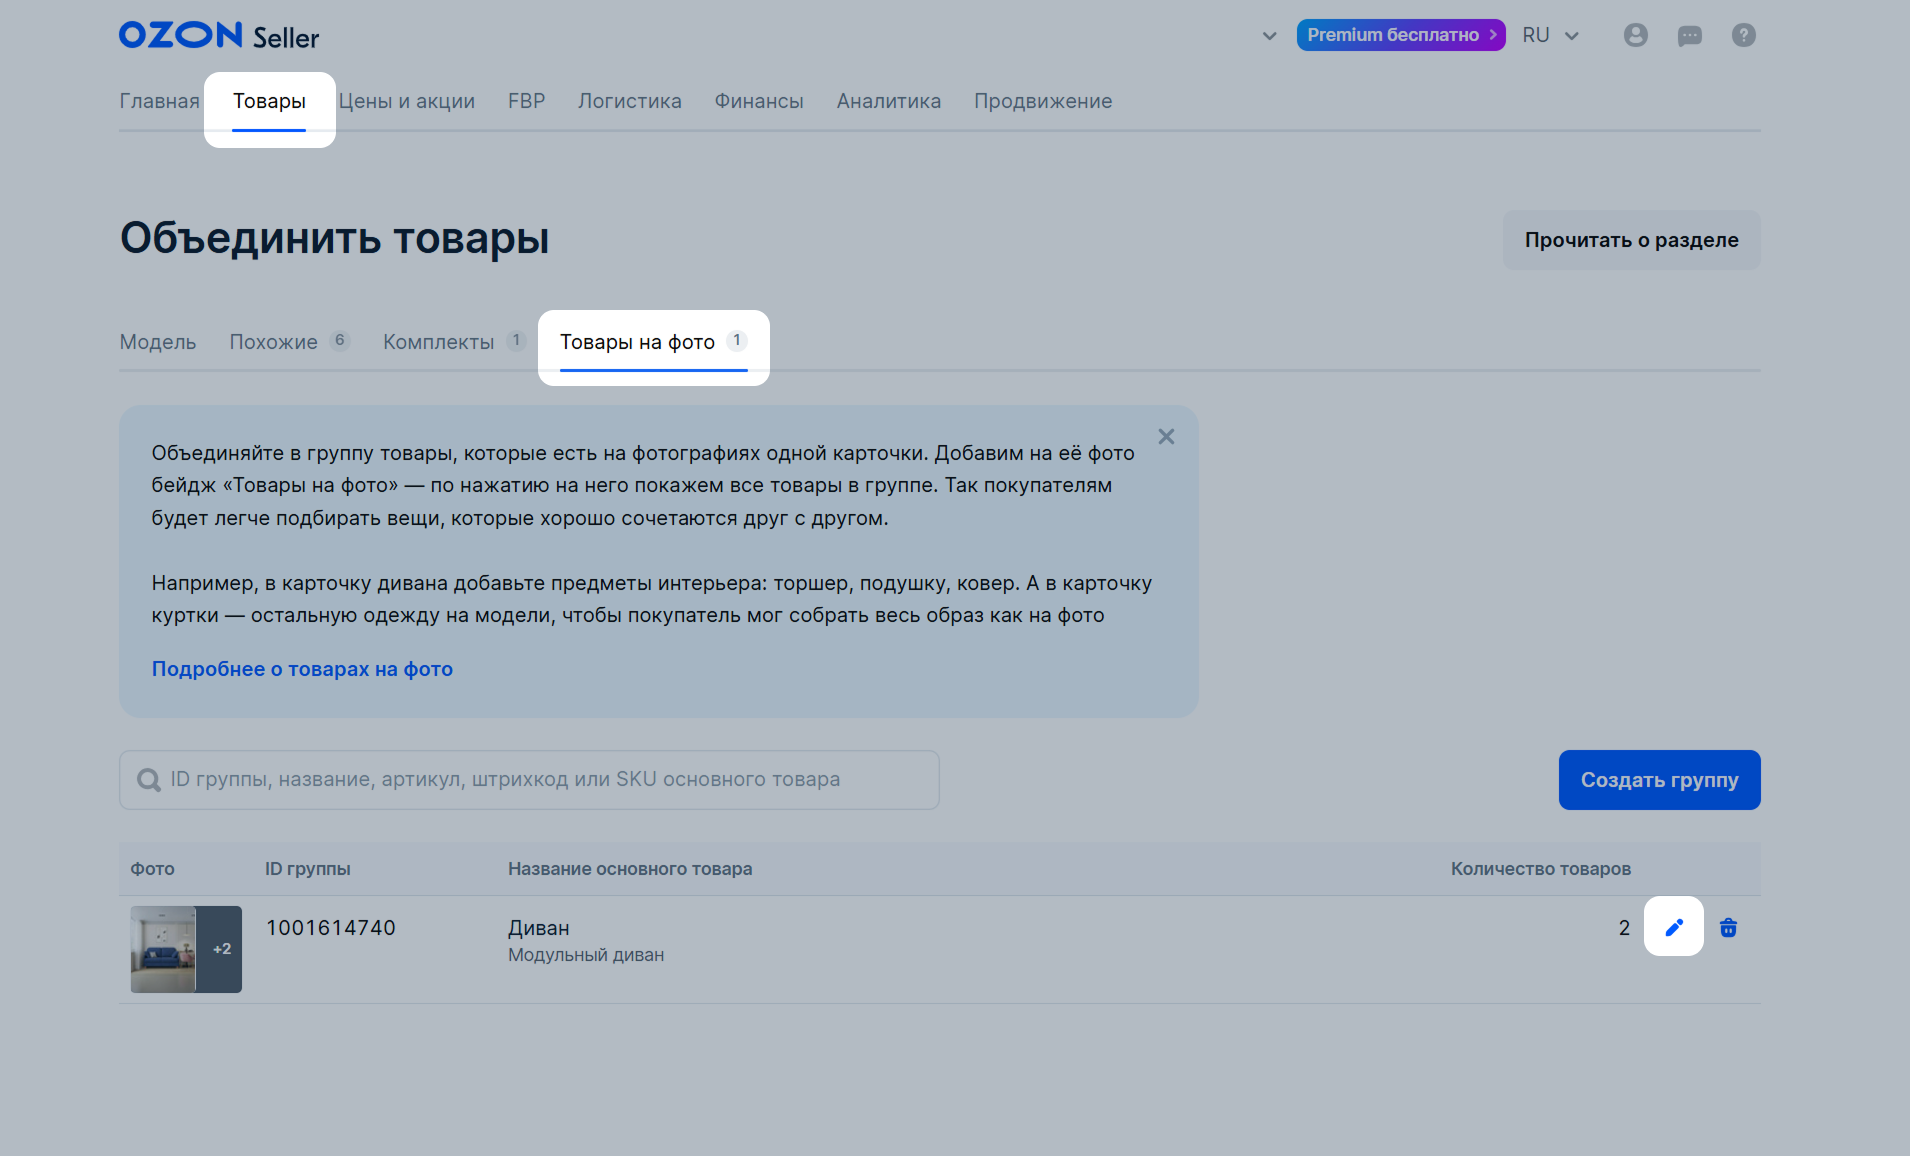
Task: Open the Продвижение menu item
Action: point(1043,101)
